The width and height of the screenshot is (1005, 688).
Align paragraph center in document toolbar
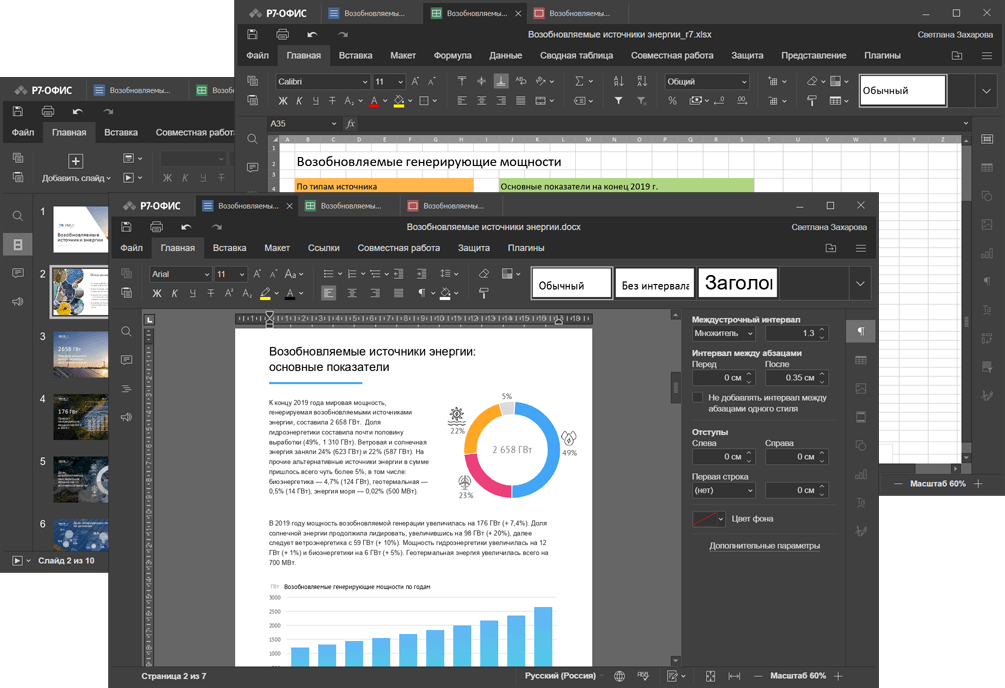coord(352,294)
